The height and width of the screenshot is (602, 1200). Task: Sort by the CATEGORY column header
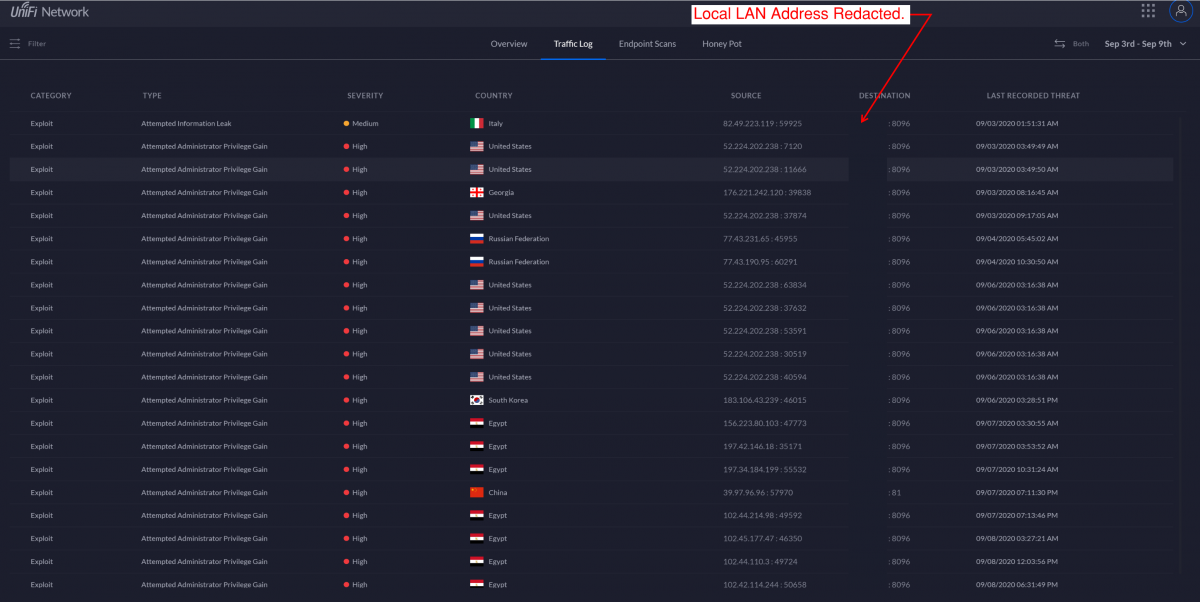coord(51,96)
